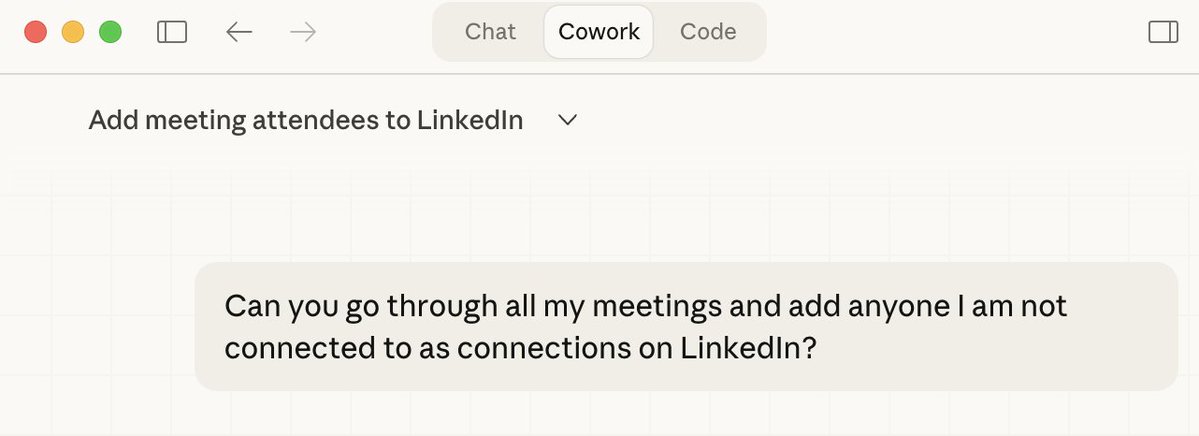
Task: Toggle the left sidebar panel icon
Action: tap(172, 32)
